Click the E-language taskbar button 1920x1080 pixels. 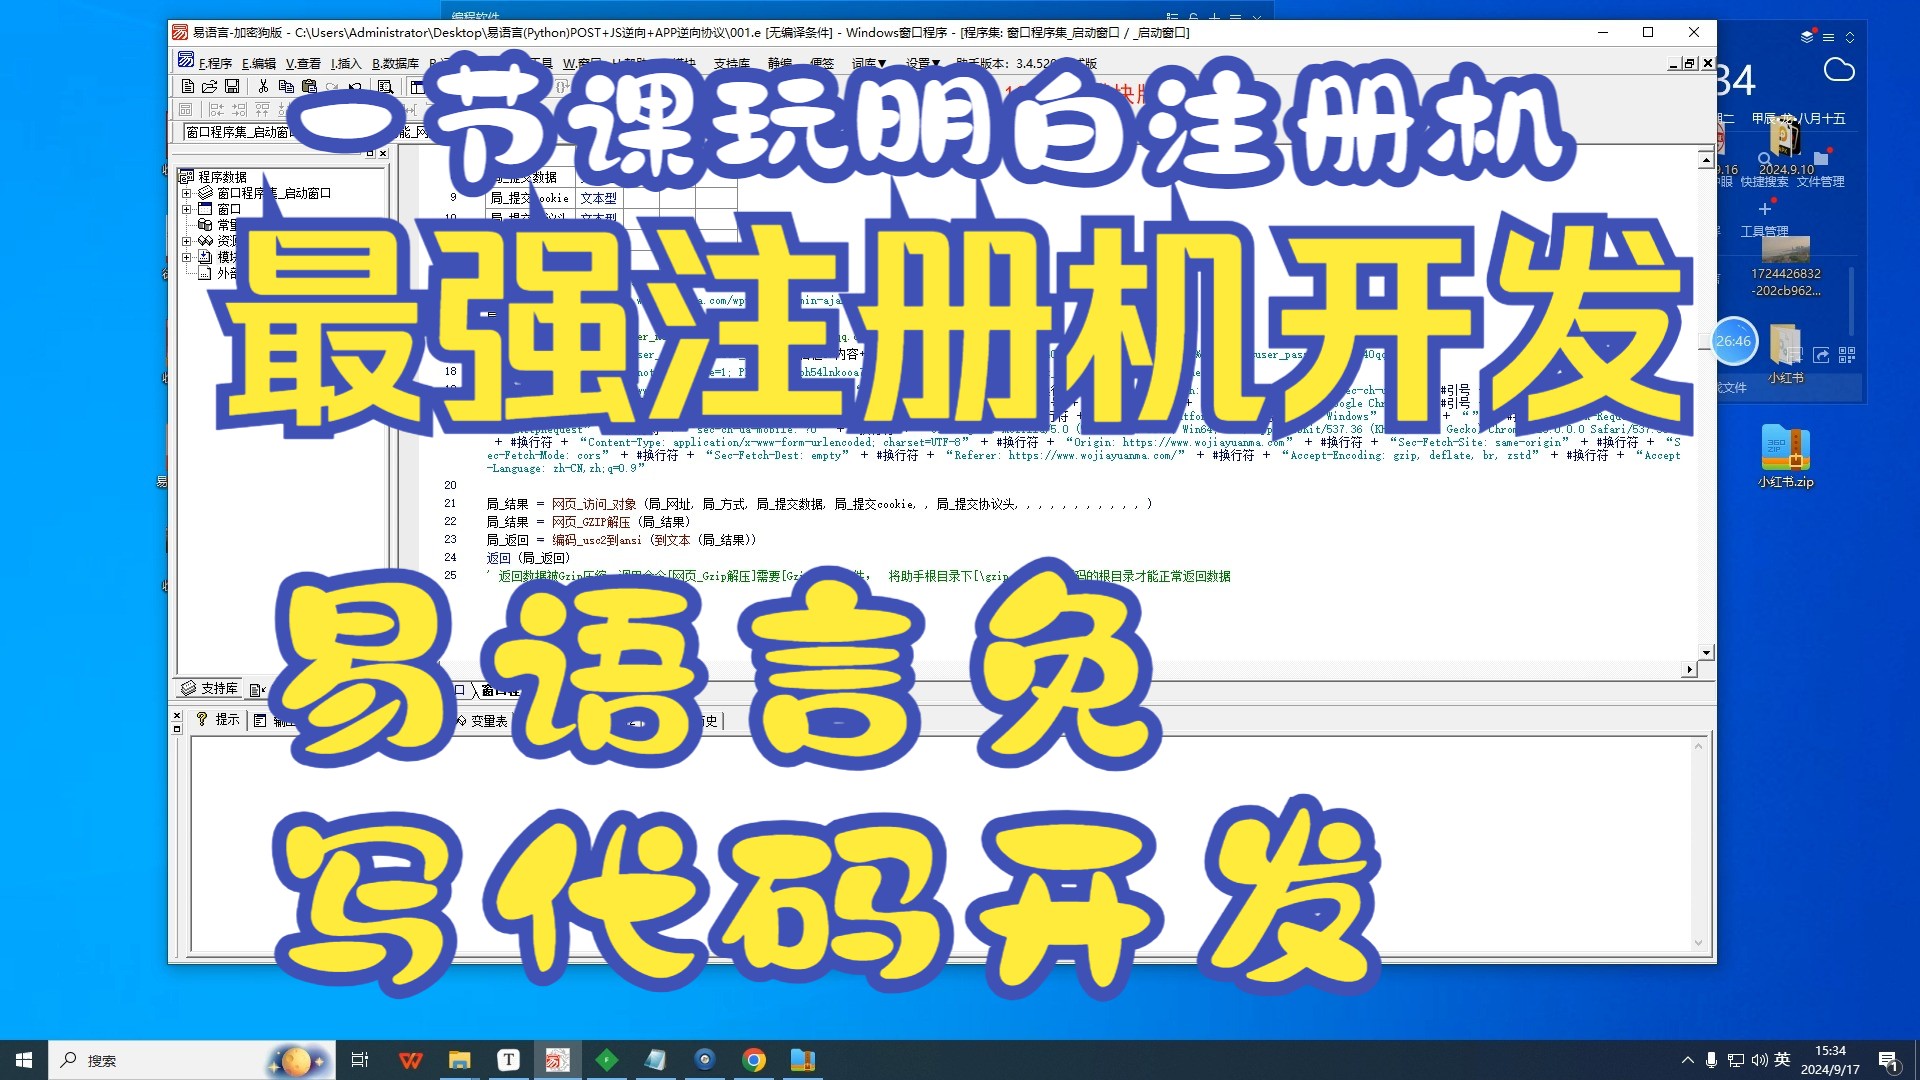point(557,1060)
